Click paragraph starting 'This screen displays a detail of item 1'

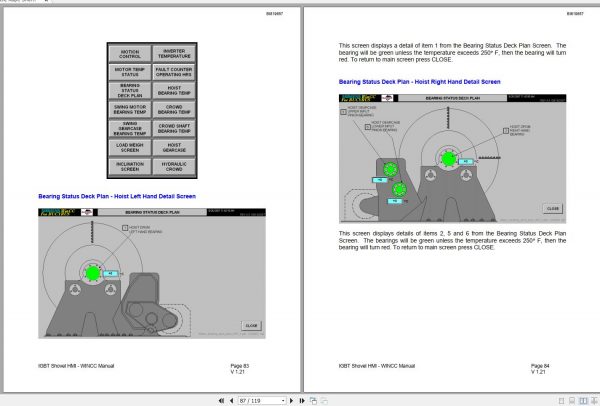point(452,52)
